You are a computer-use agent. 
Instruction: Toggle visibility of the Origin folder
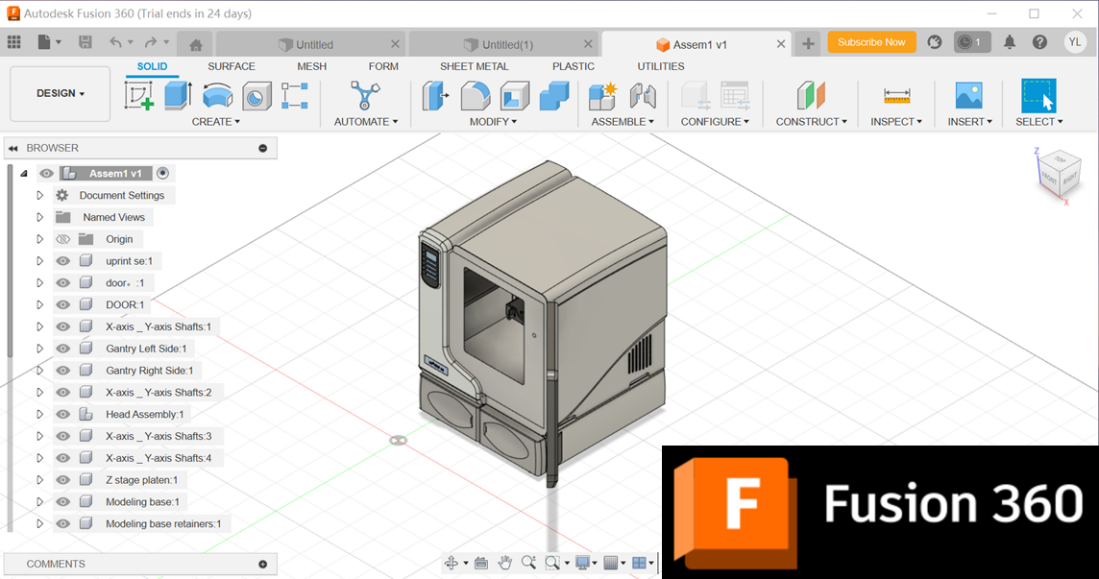[x=62, y=239]
